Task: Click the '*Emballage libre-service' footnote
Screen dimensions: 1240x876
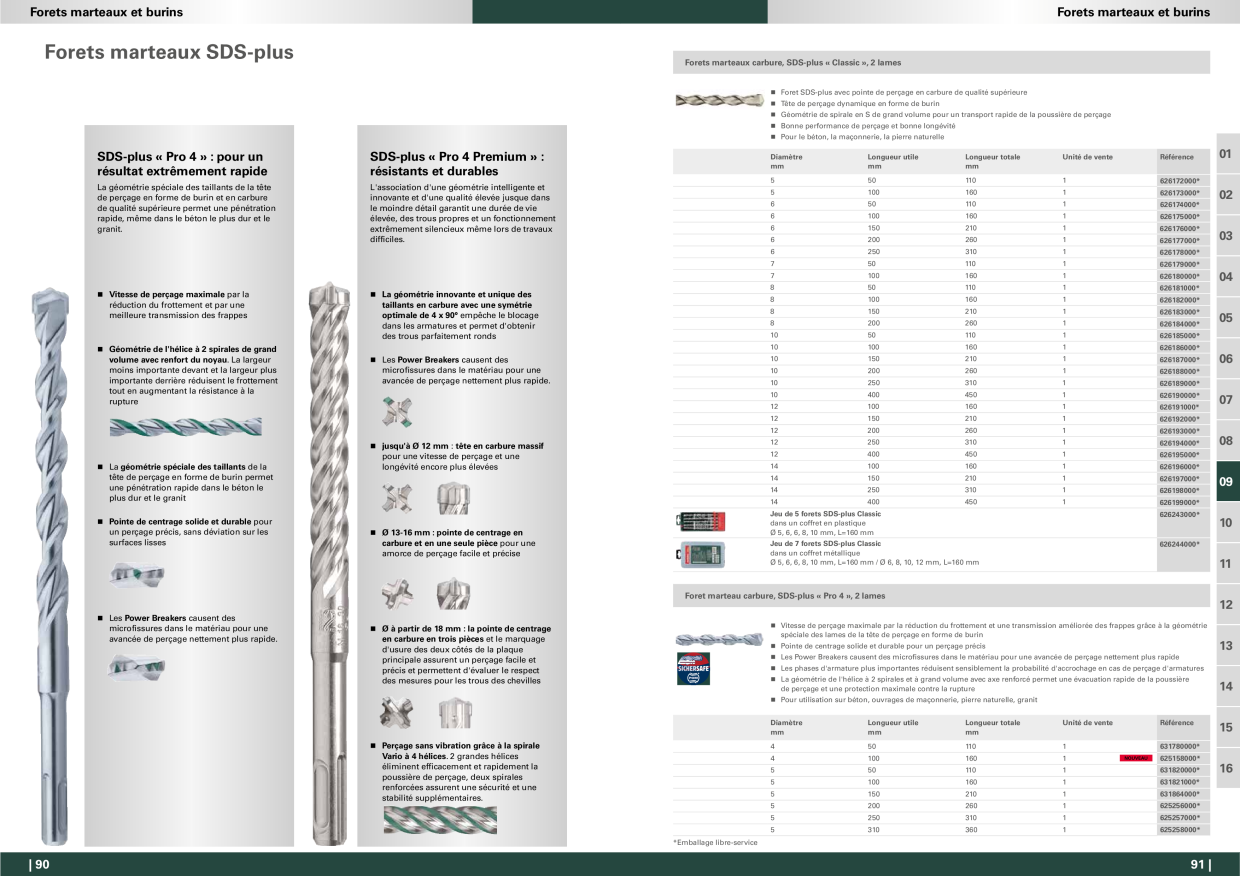Action: [715, 843]
